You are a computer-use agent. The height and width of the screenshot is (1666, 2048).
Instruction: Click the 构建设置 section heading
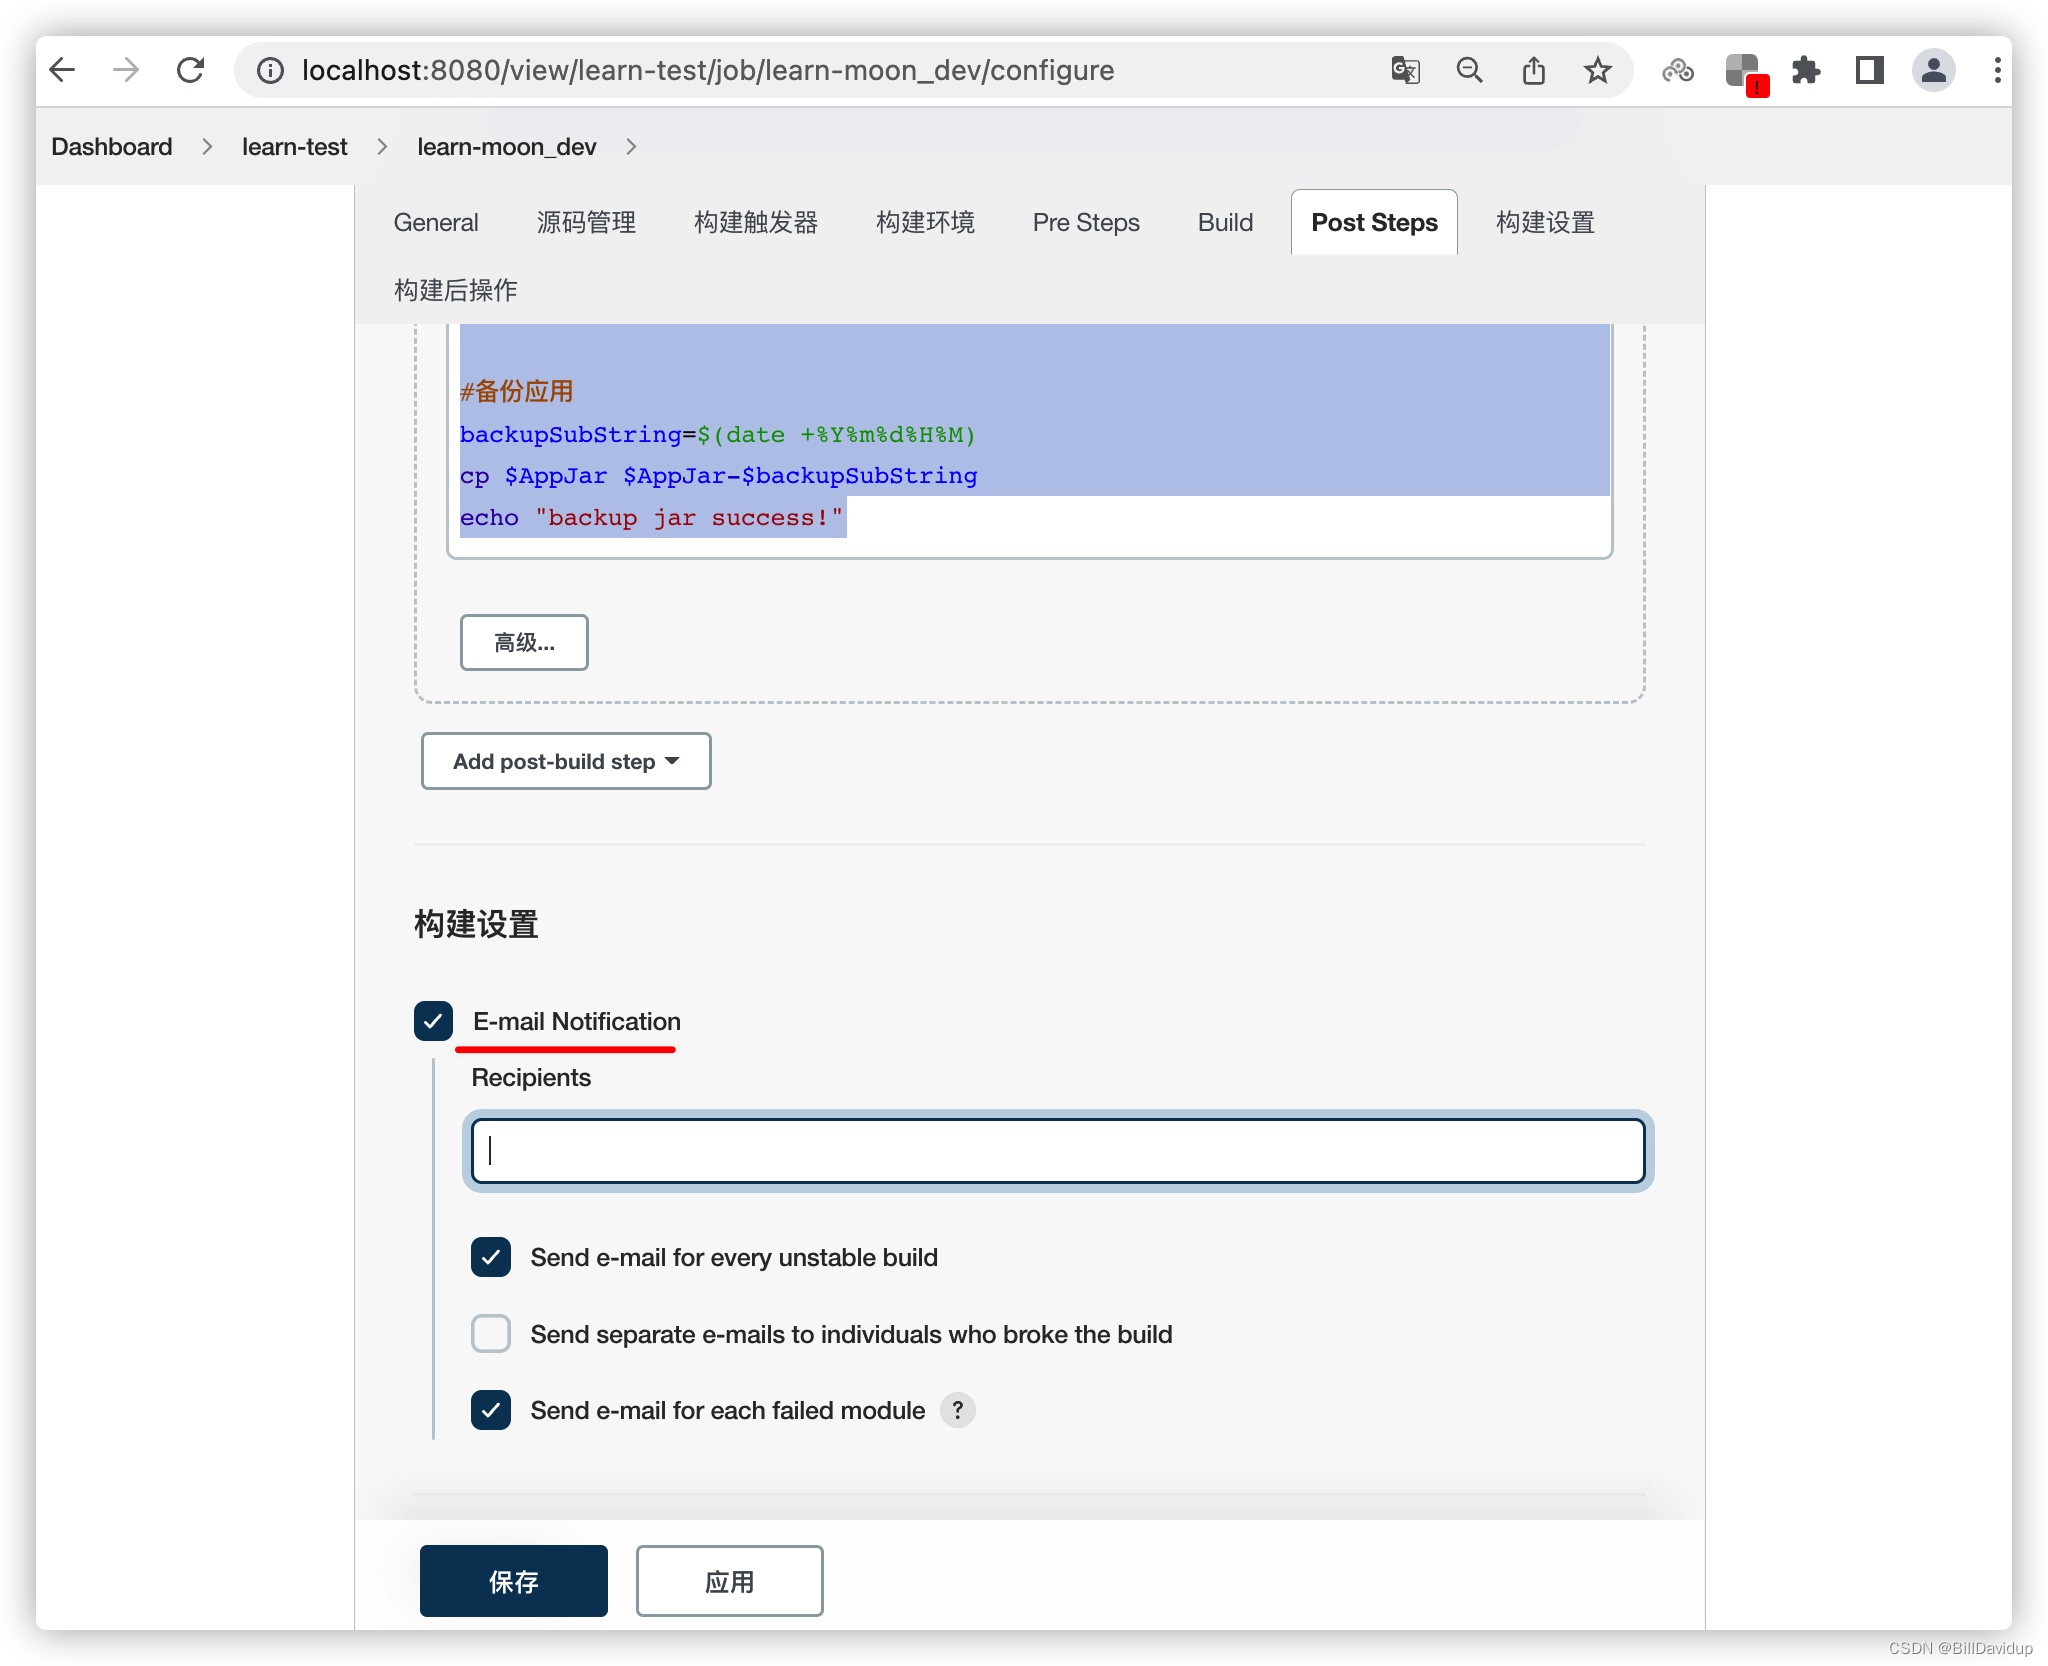point(476,924)
